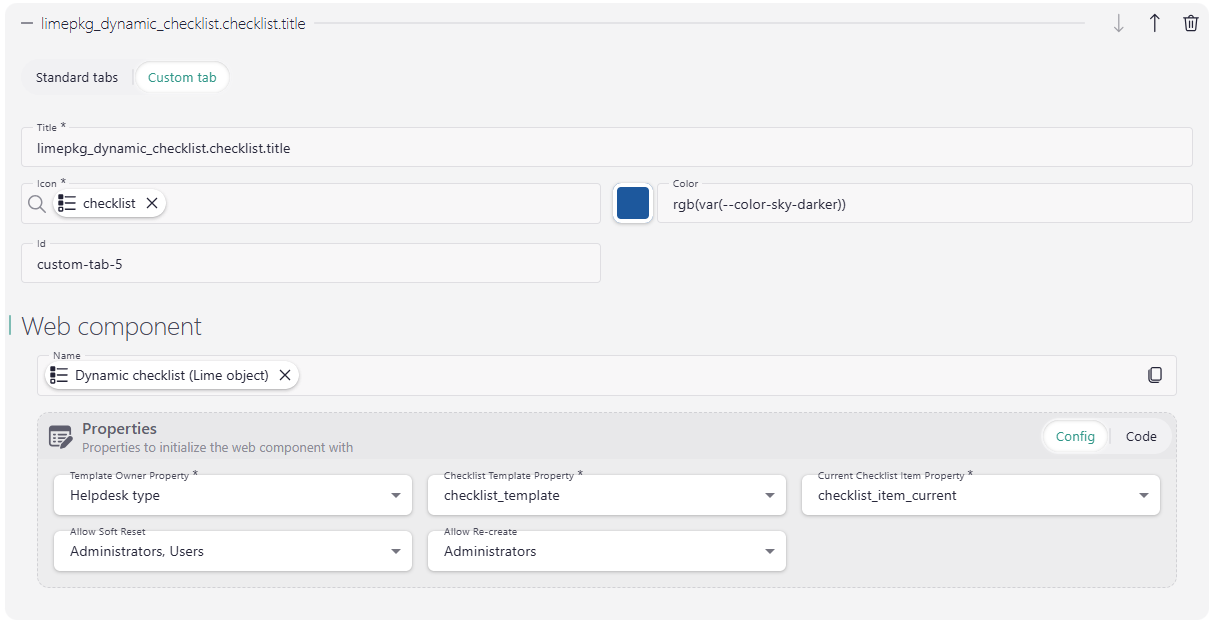
Task: Open Allow Re-create dropdown
Action: click(607, 551)
